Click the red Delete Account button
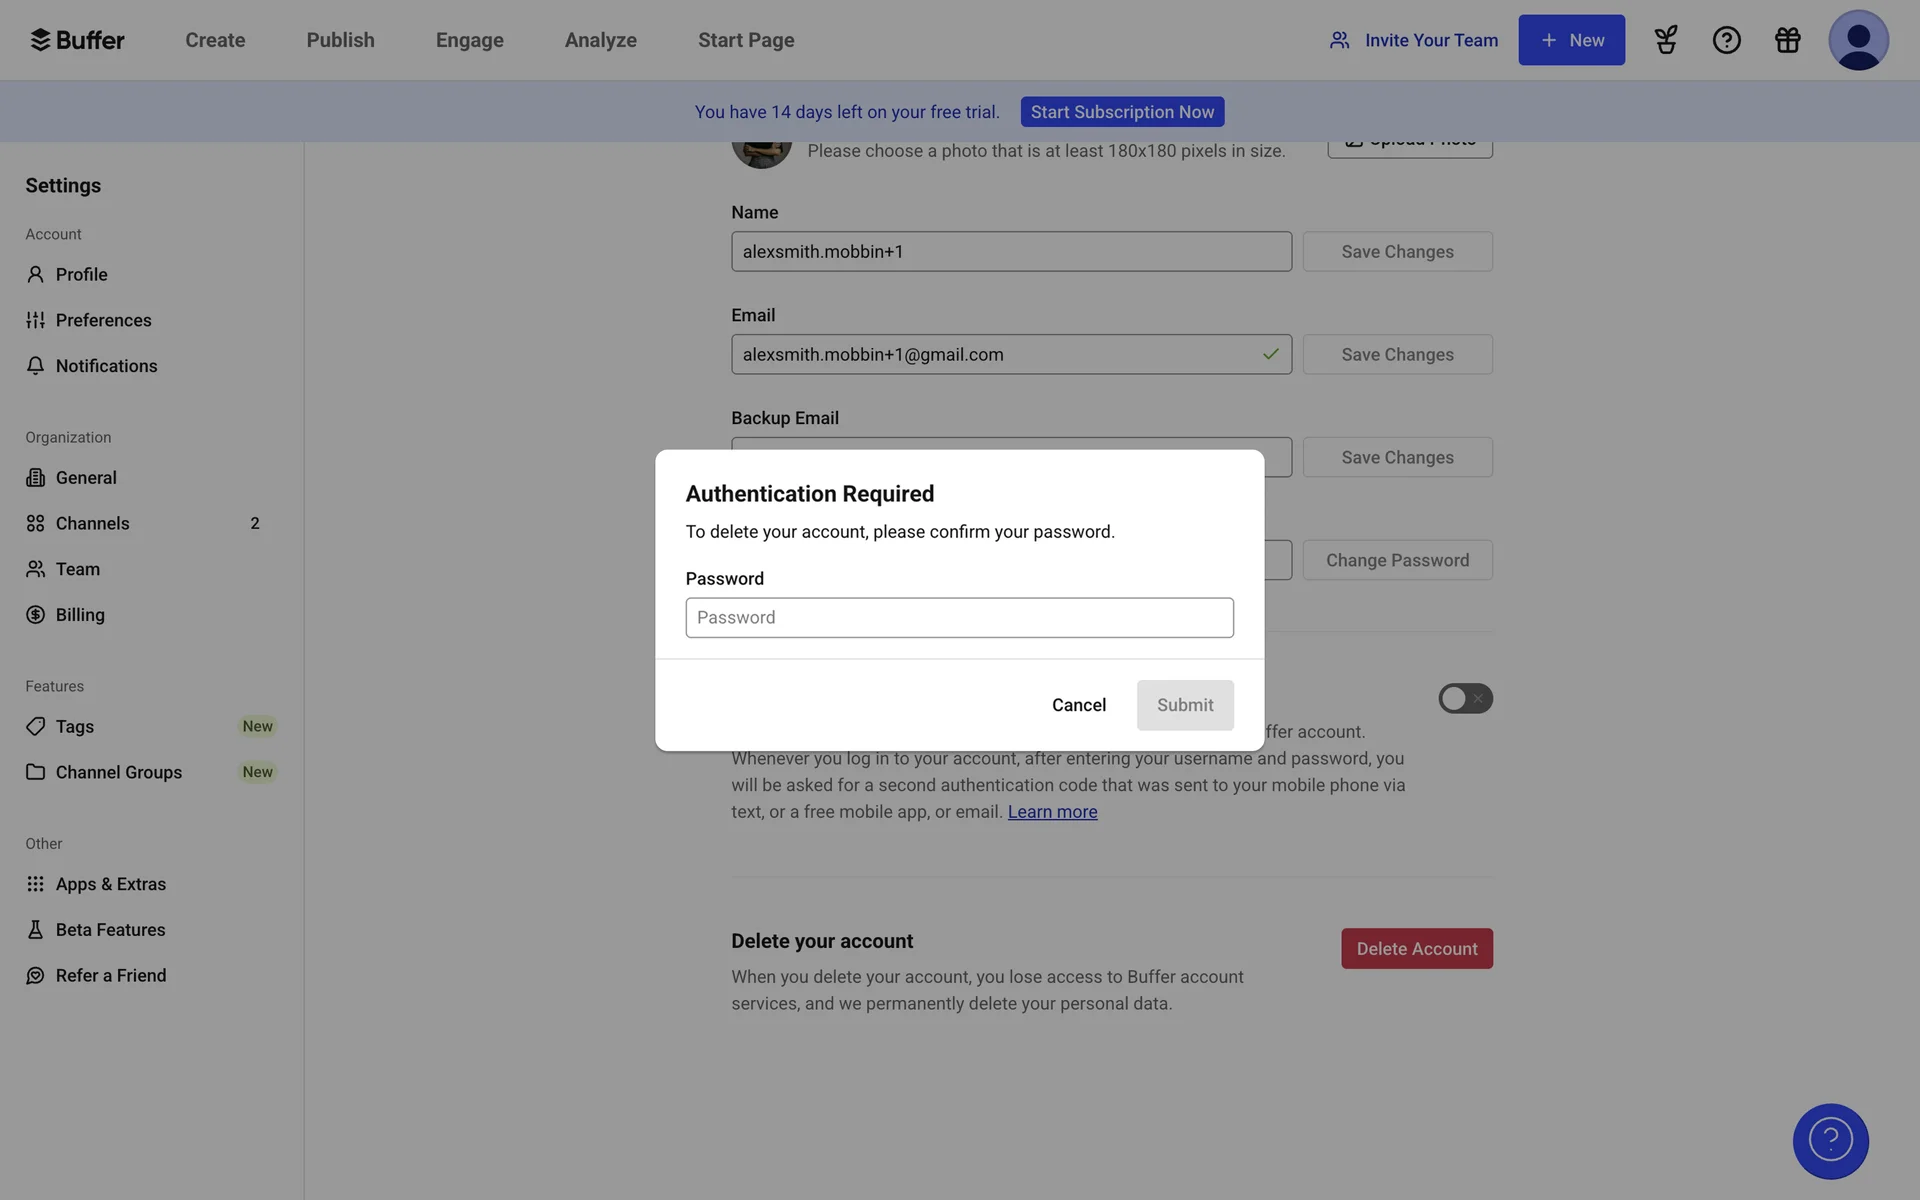 click(x=1416, y=949)
